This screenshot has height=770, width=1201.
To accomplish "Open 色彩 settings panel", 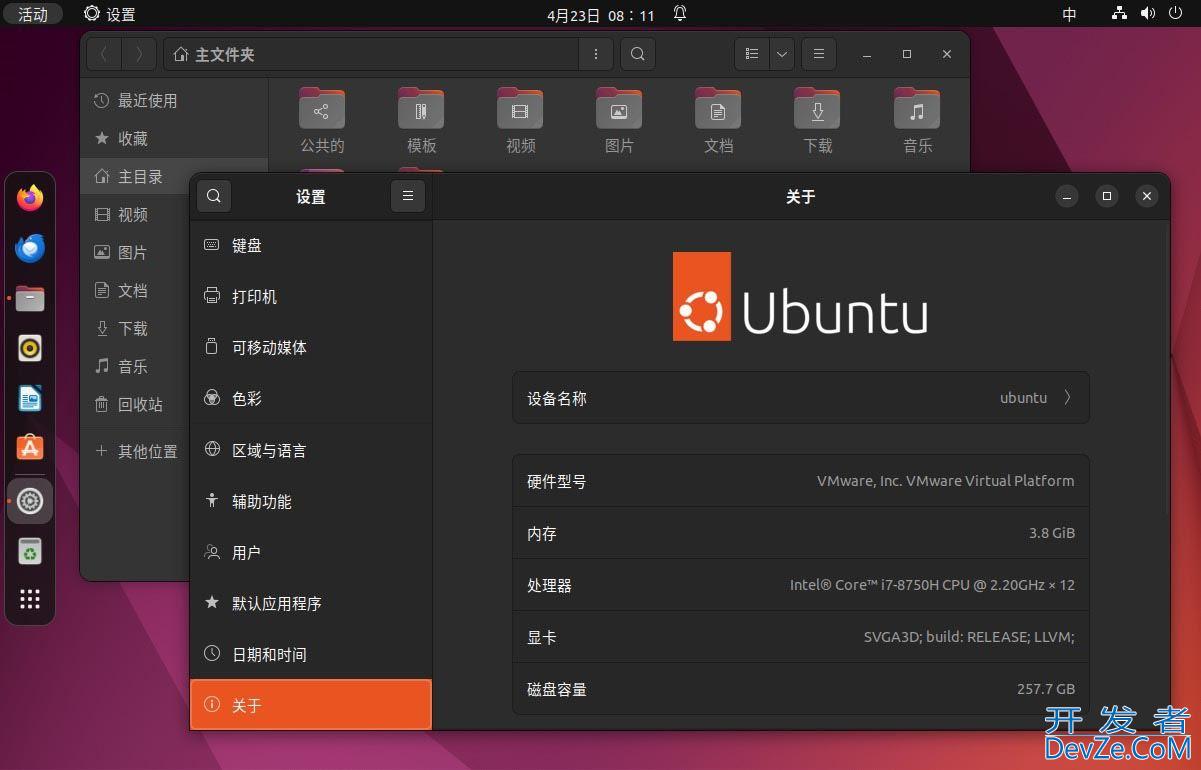I will 311,398.
